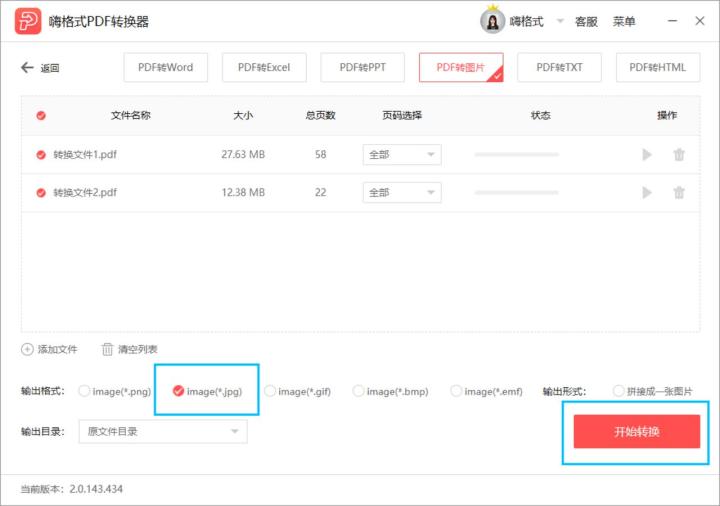Click the 12.38 MB size cell
This screenshot has width=720, height=506.
[243, 192]
